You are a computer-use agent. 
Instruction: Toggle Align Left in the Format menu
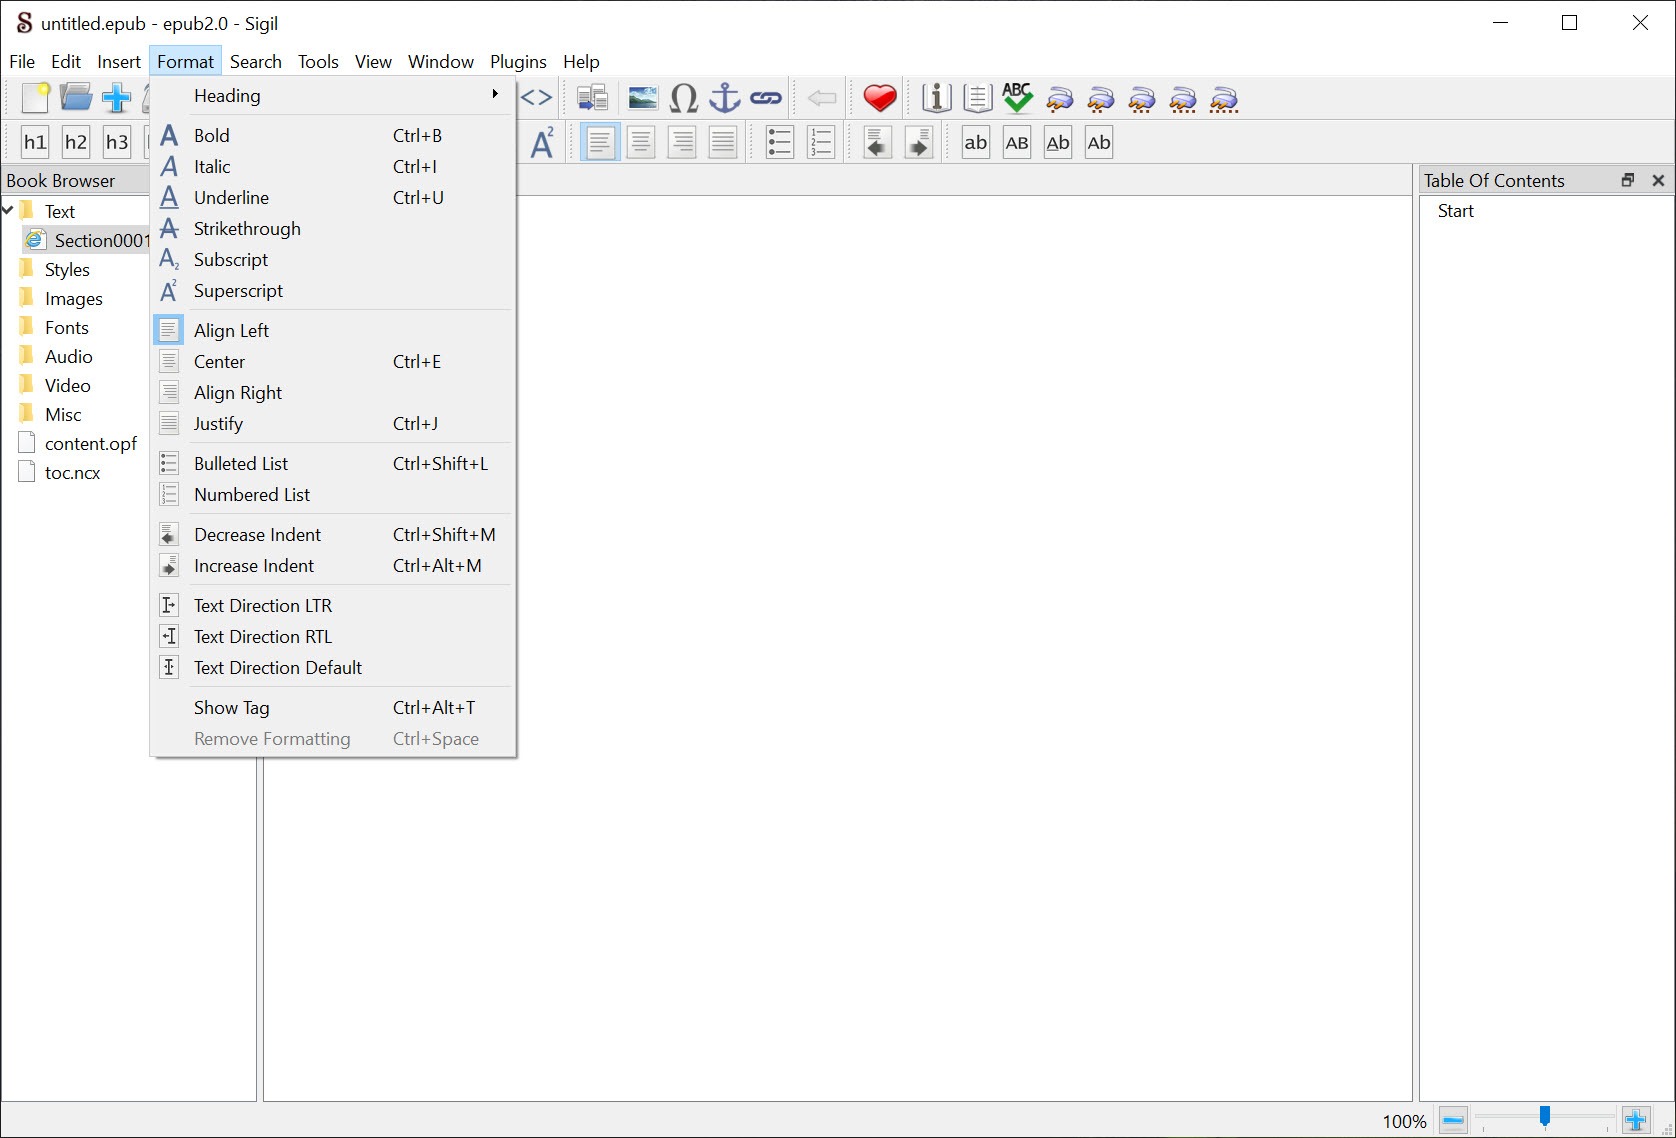[x=231, y=330]
